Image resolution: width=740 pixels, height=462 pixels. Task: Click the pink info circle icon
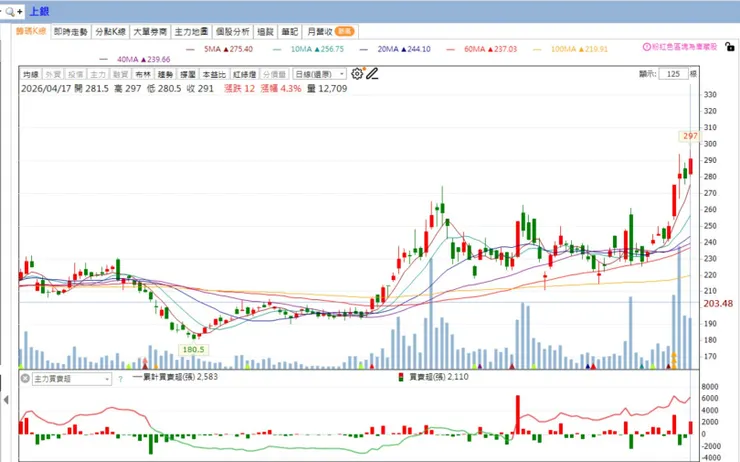tap(647, 47)
